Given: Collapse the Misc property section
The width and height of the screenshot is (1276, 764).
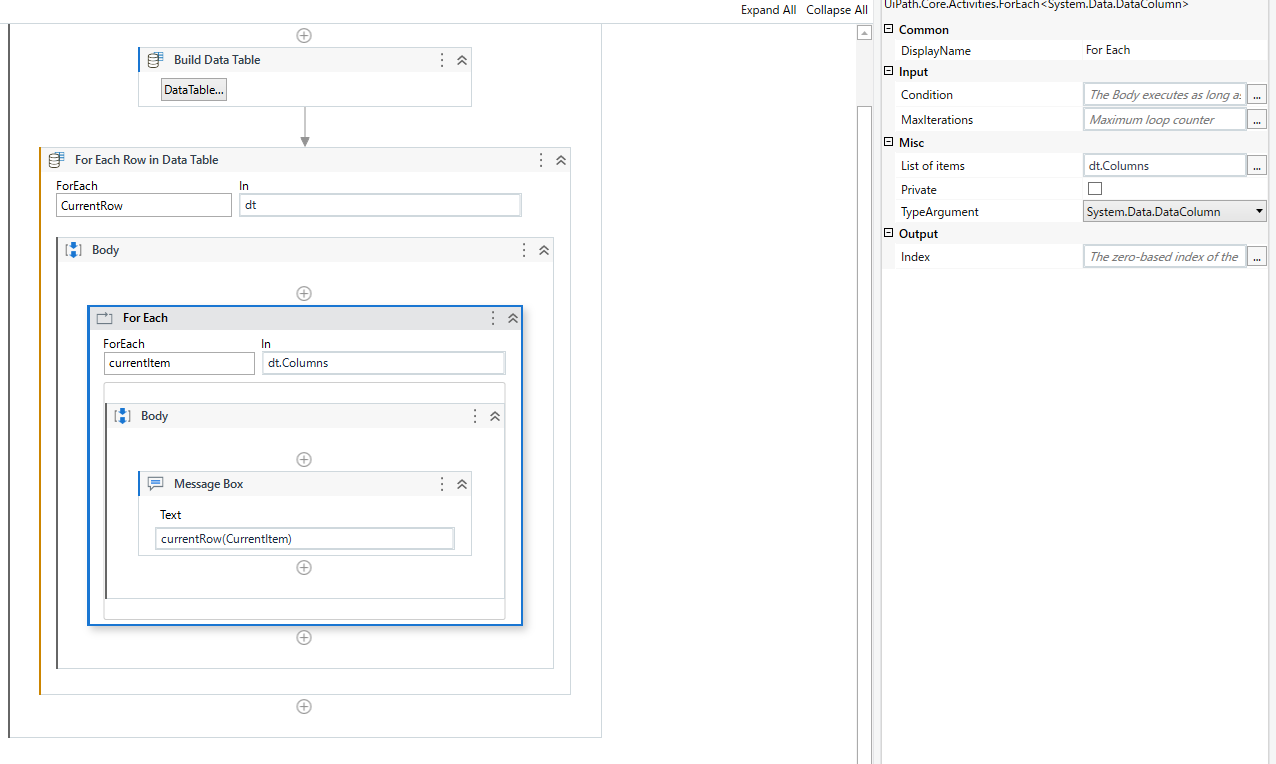Looking at the screenshot, I should 888,142.
